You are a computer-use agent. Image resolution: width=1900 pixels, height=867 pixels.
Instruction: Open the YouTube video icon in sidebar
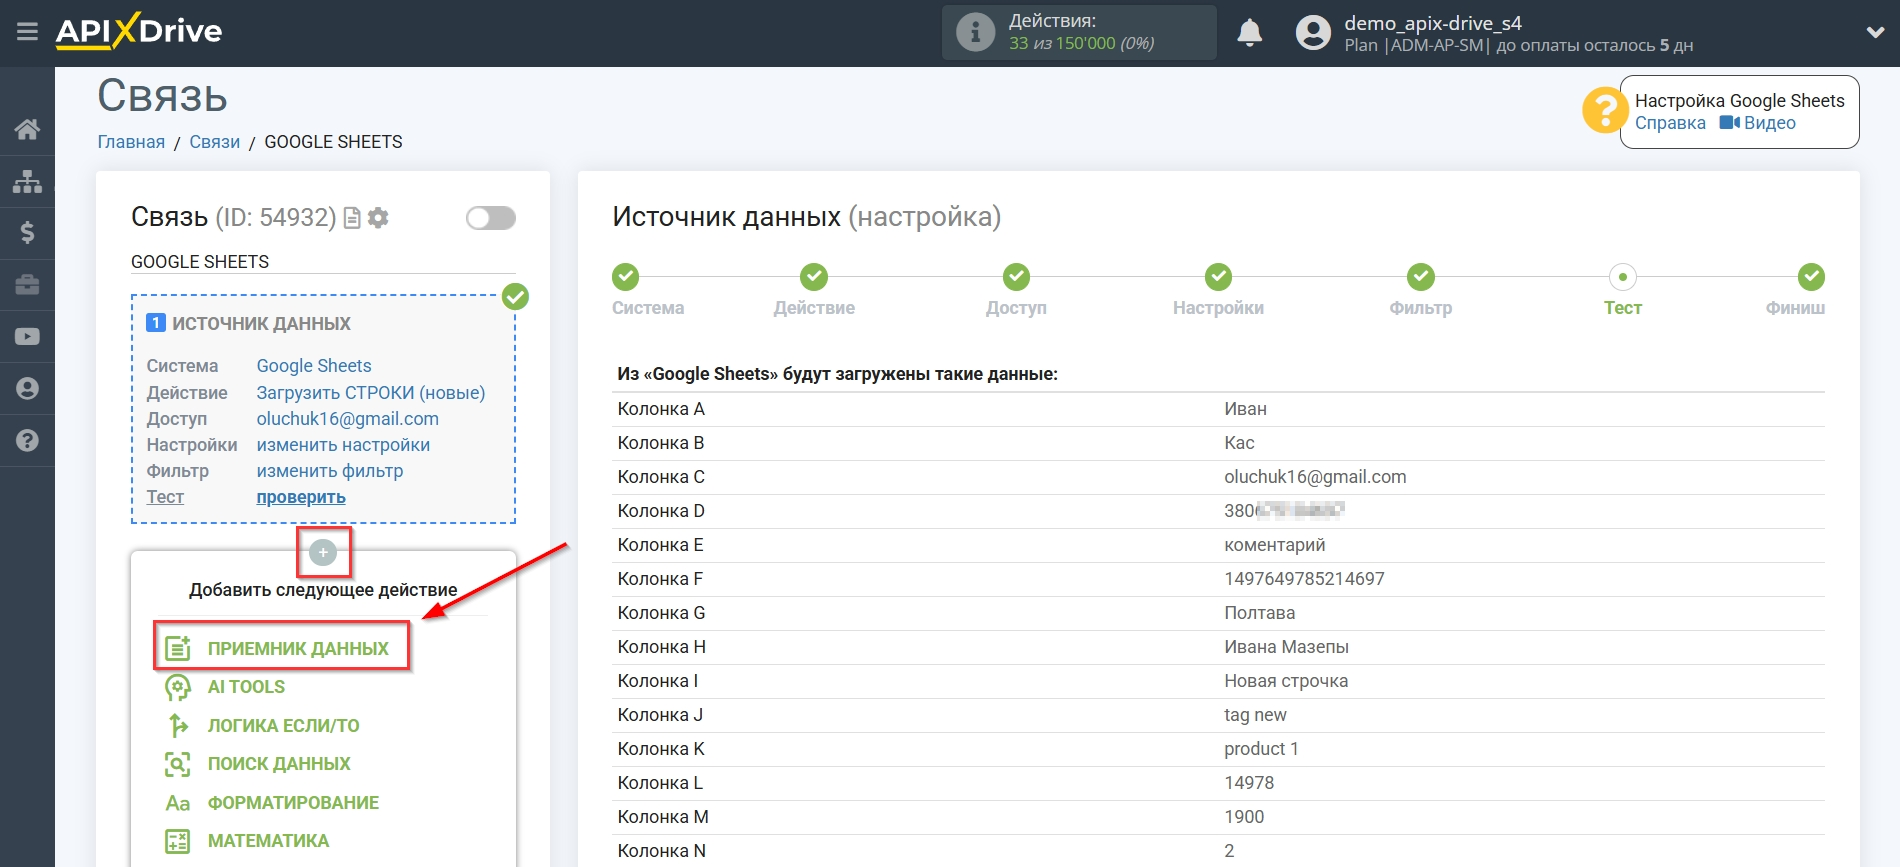coord(27,337)
